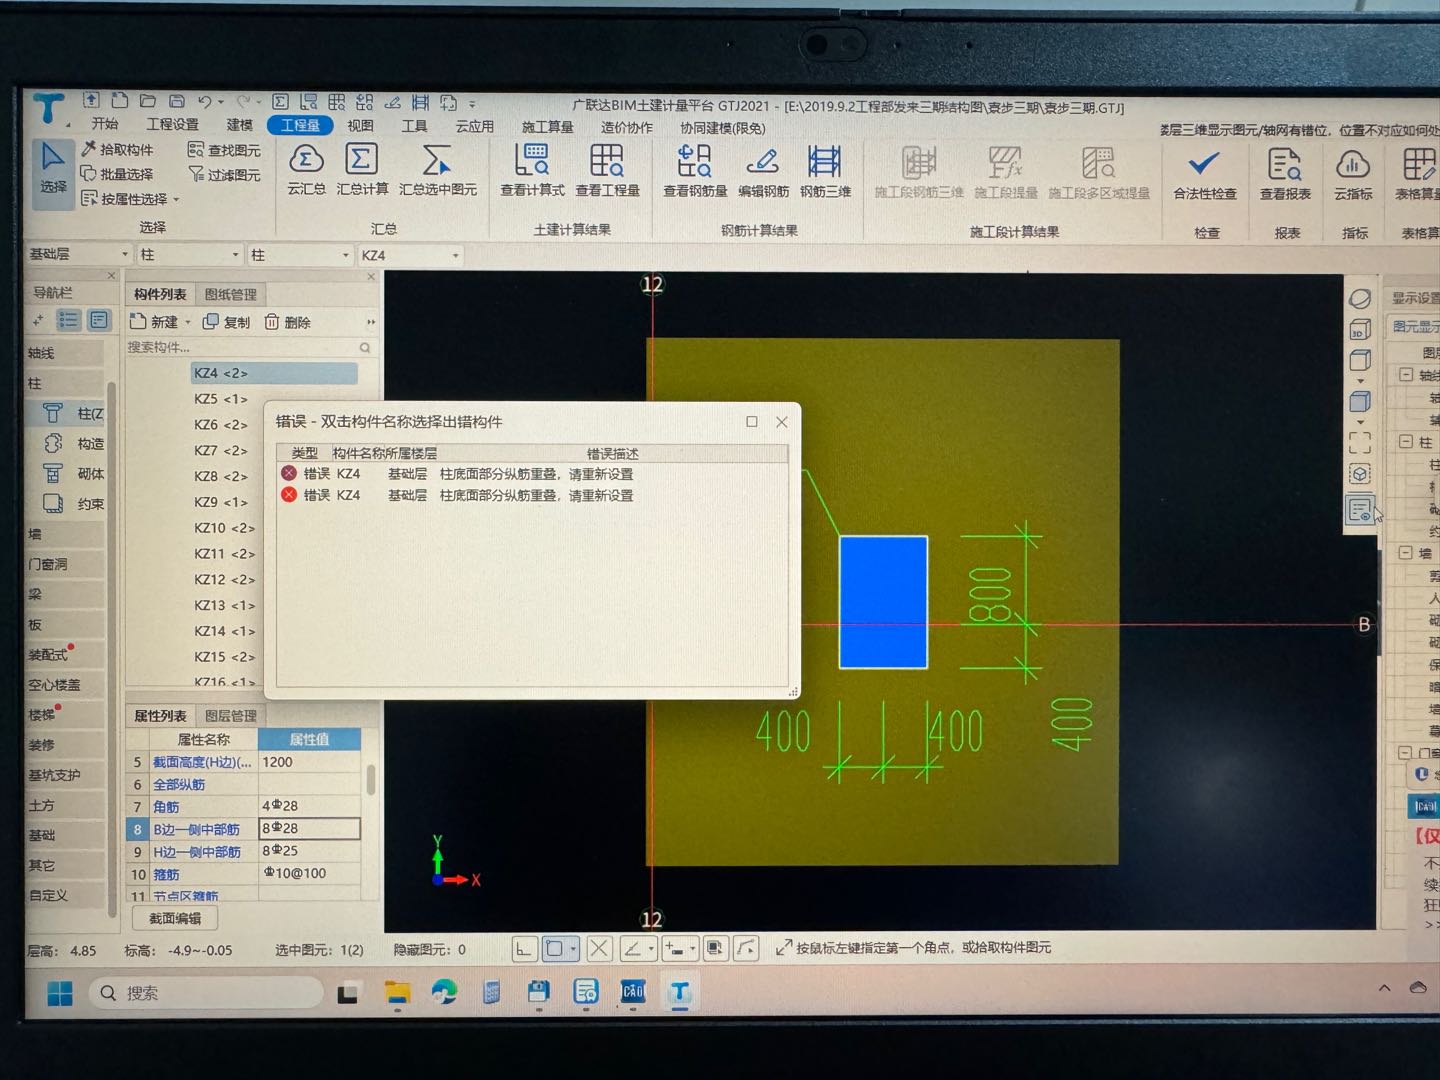Viewport: 1440px width, 1080px height.
Task: Switch to 图层管理 tab
Action: 230,716
